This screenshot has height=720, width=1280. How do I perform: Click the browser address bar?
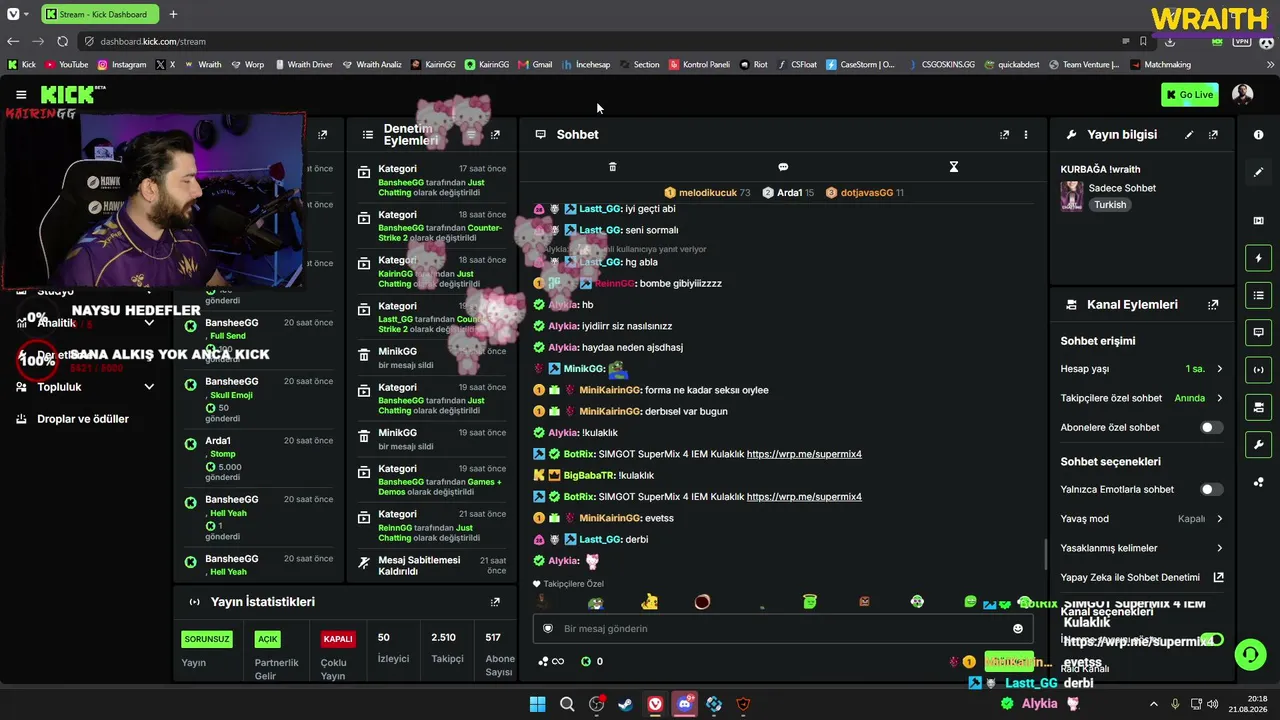pos(600,41)
